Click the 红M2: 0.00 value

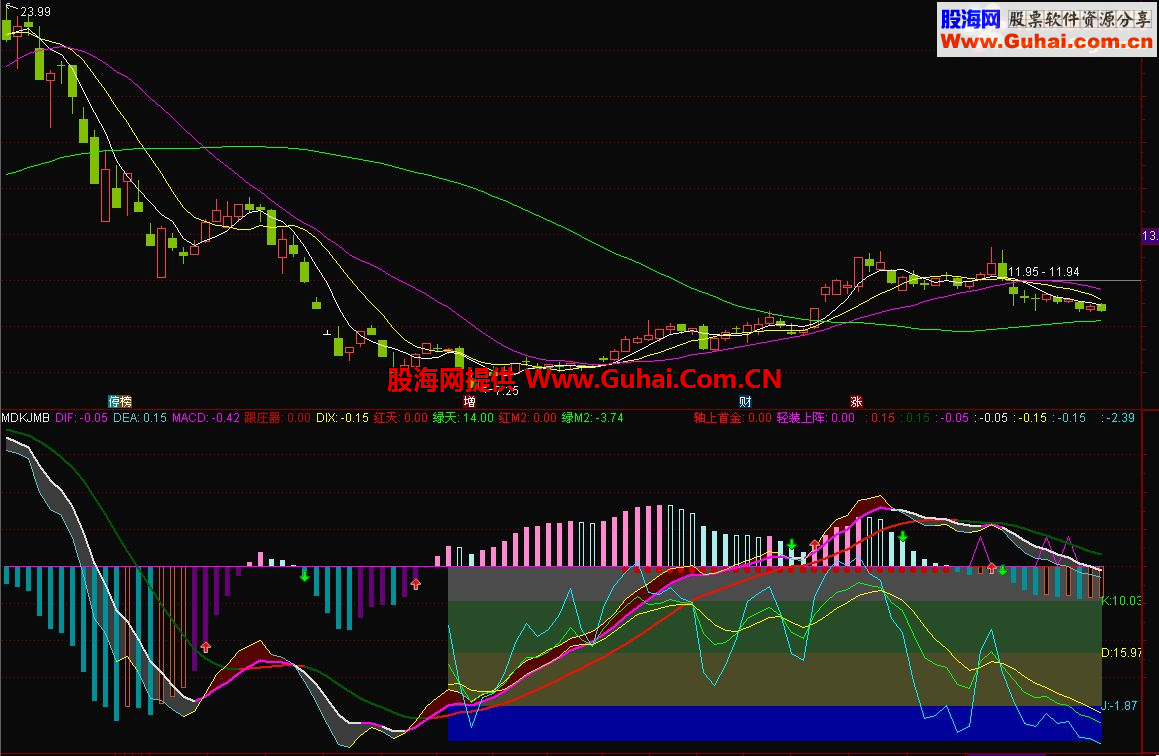click(527, 418)
